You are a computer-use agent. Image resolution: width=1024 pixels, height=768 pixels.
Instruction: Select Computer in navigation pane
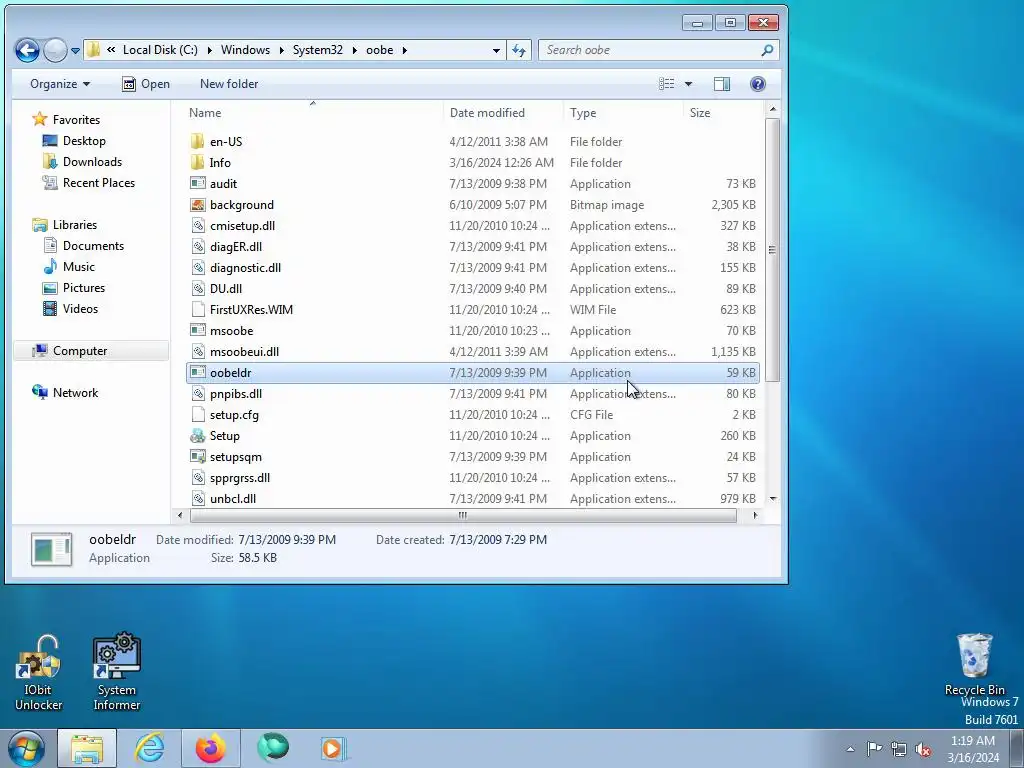coord(80,351)
